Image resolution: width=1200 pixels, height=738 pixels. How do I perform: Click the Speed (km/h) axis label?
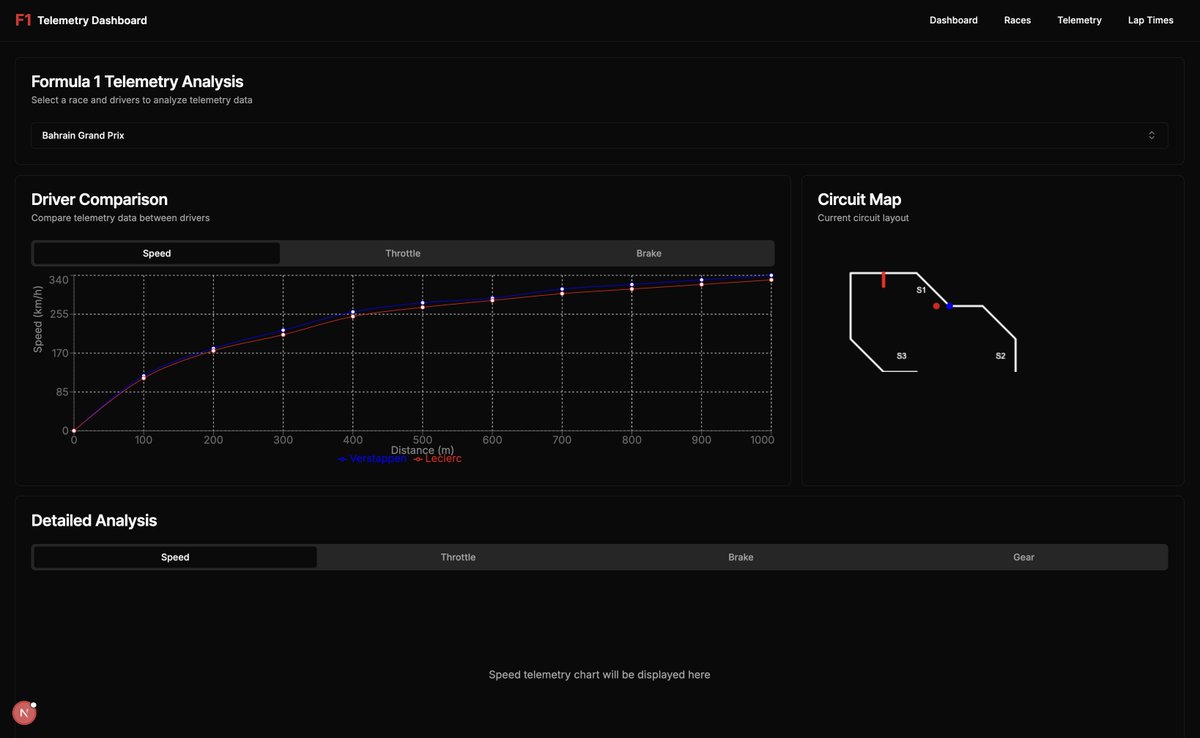coord(38,320)
